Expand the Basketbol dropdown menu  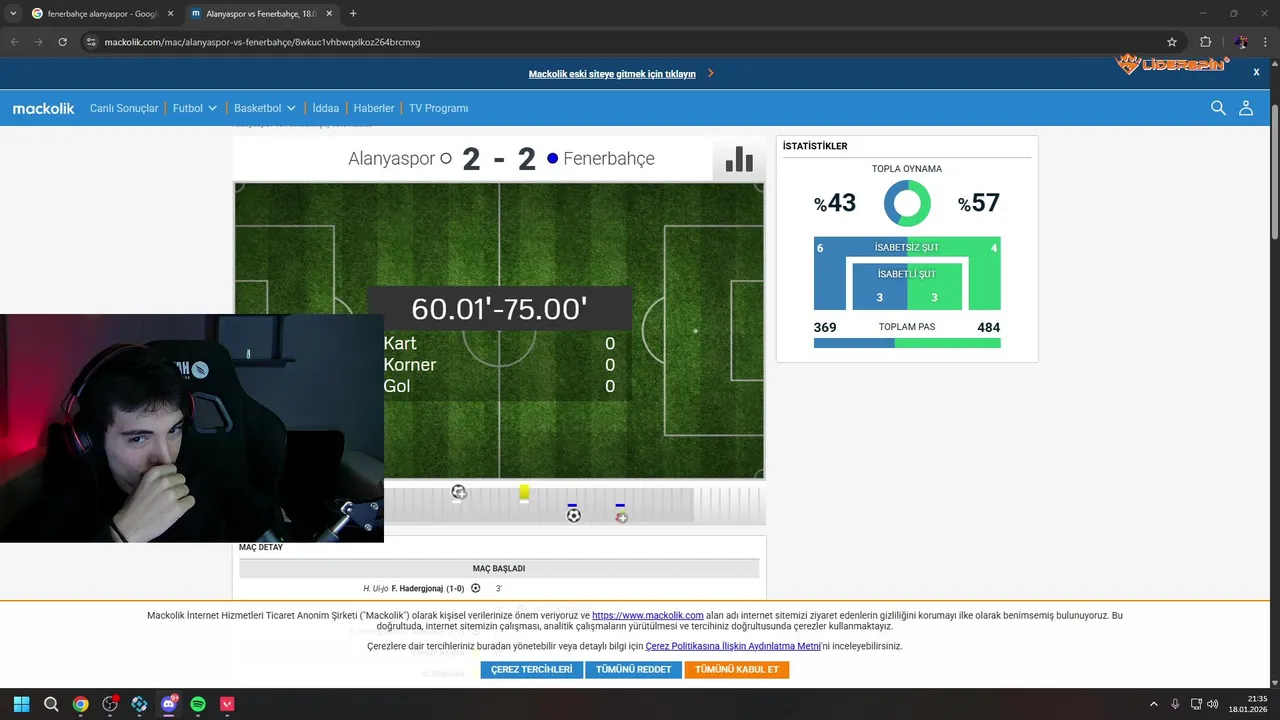(x=265, y=108)
